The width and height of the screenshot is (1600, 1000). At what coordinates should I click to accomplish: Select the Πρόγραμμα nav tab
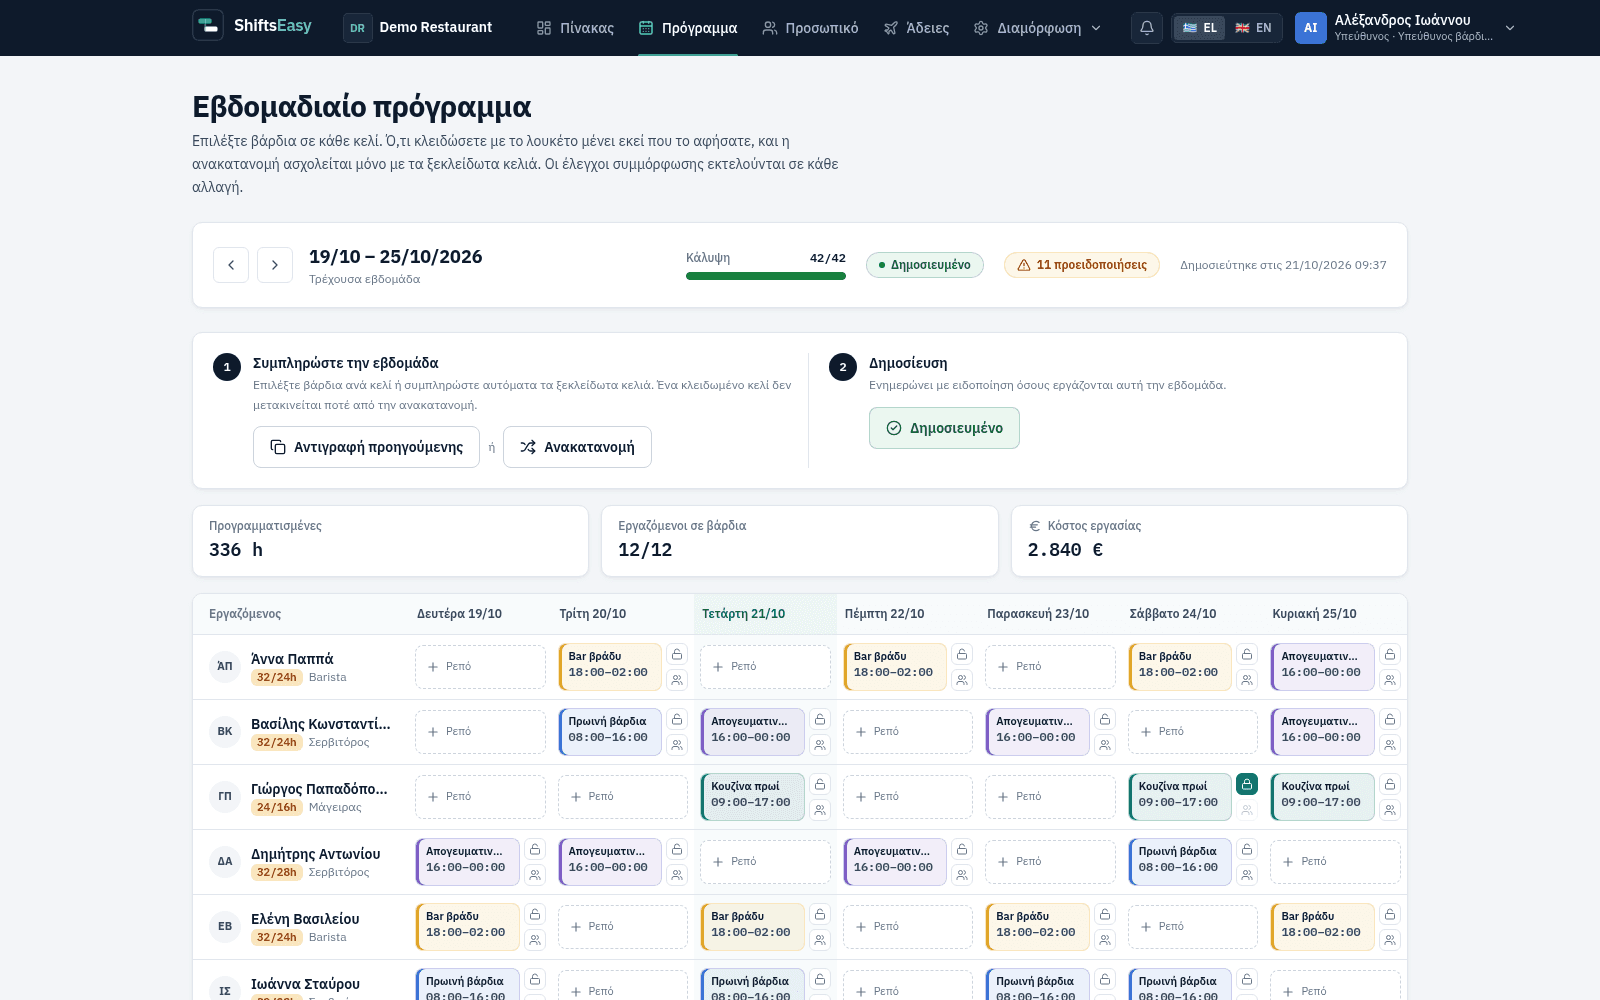click(x=688, y=28)
